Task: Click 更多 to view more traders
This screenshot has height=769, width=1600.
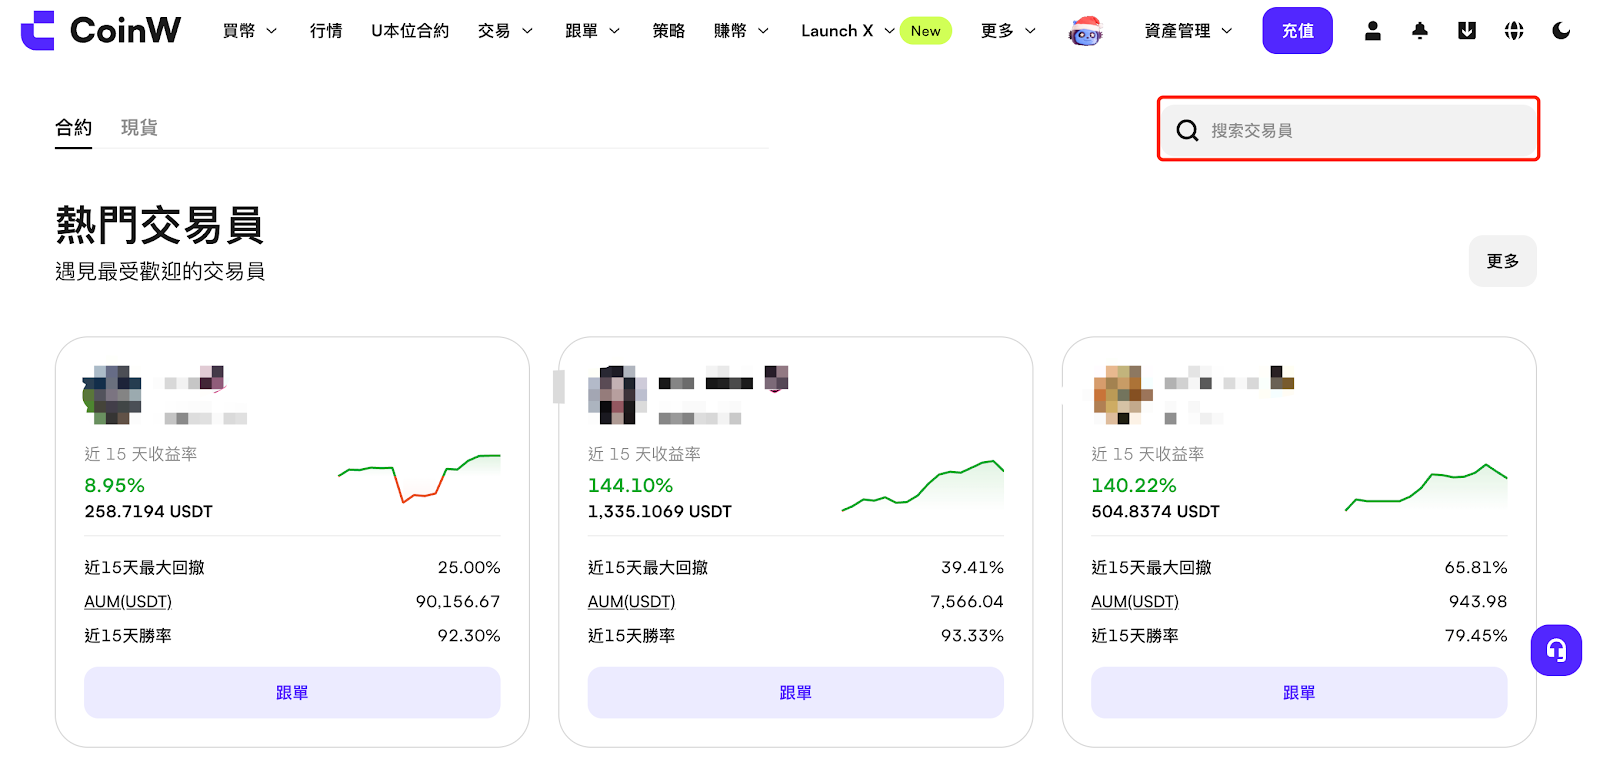Action: [1502, 261]
